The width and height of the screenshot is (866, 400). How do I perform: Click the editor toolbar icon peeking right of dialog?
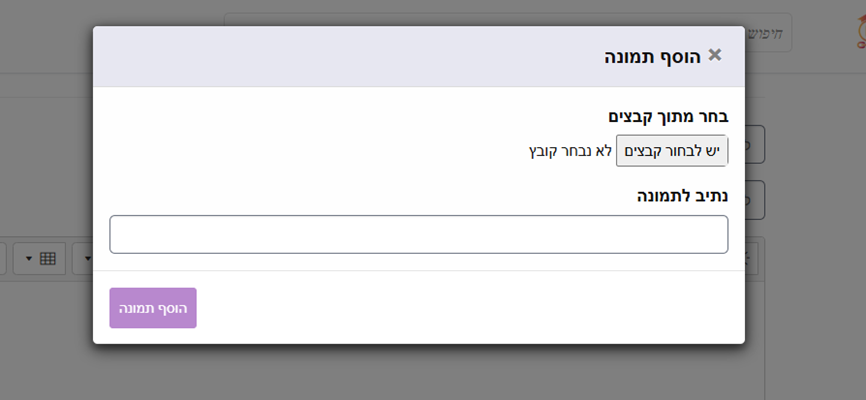click(751, 258)
